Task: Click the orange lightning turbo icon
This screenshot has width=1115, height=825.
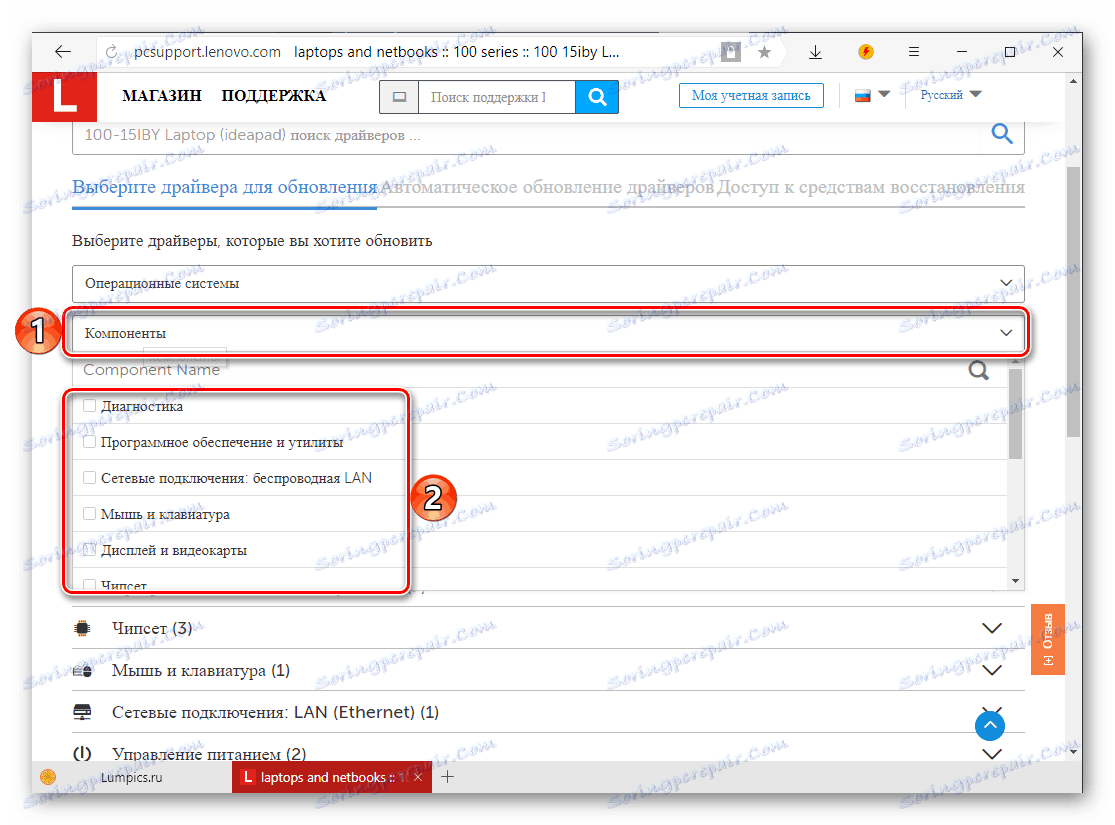Action: coord(865,52)
